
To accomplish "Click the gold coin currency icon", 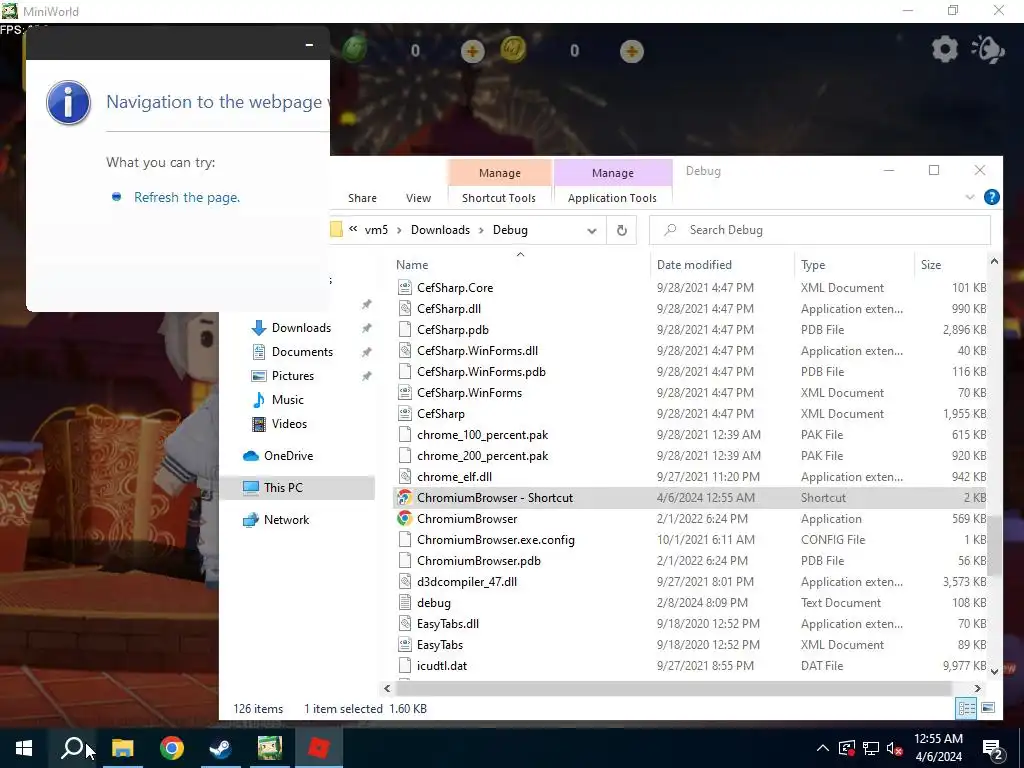I will point(513,50).
